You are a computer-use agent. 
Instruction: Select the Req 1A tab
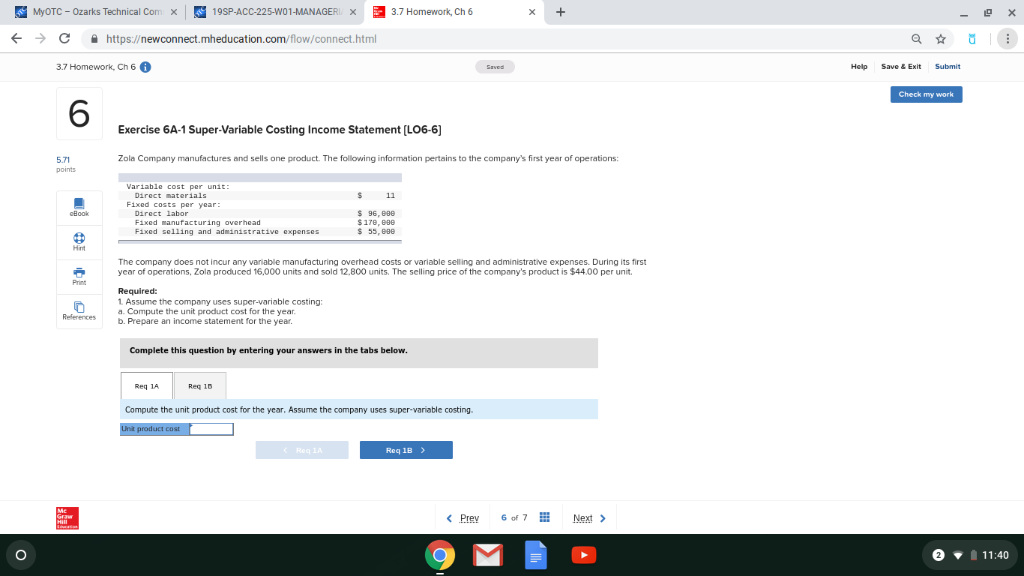(147, 386)
